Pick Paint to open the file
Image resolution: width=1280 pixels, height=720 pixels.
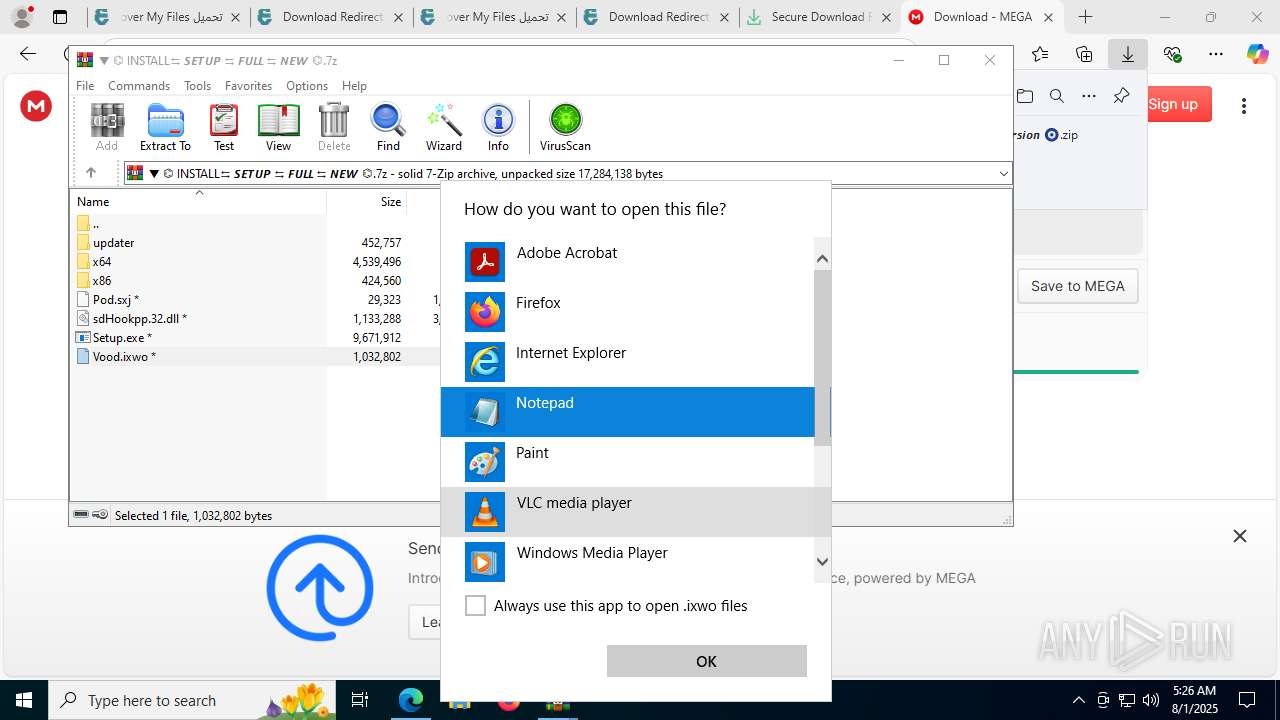tap(627, 462)
